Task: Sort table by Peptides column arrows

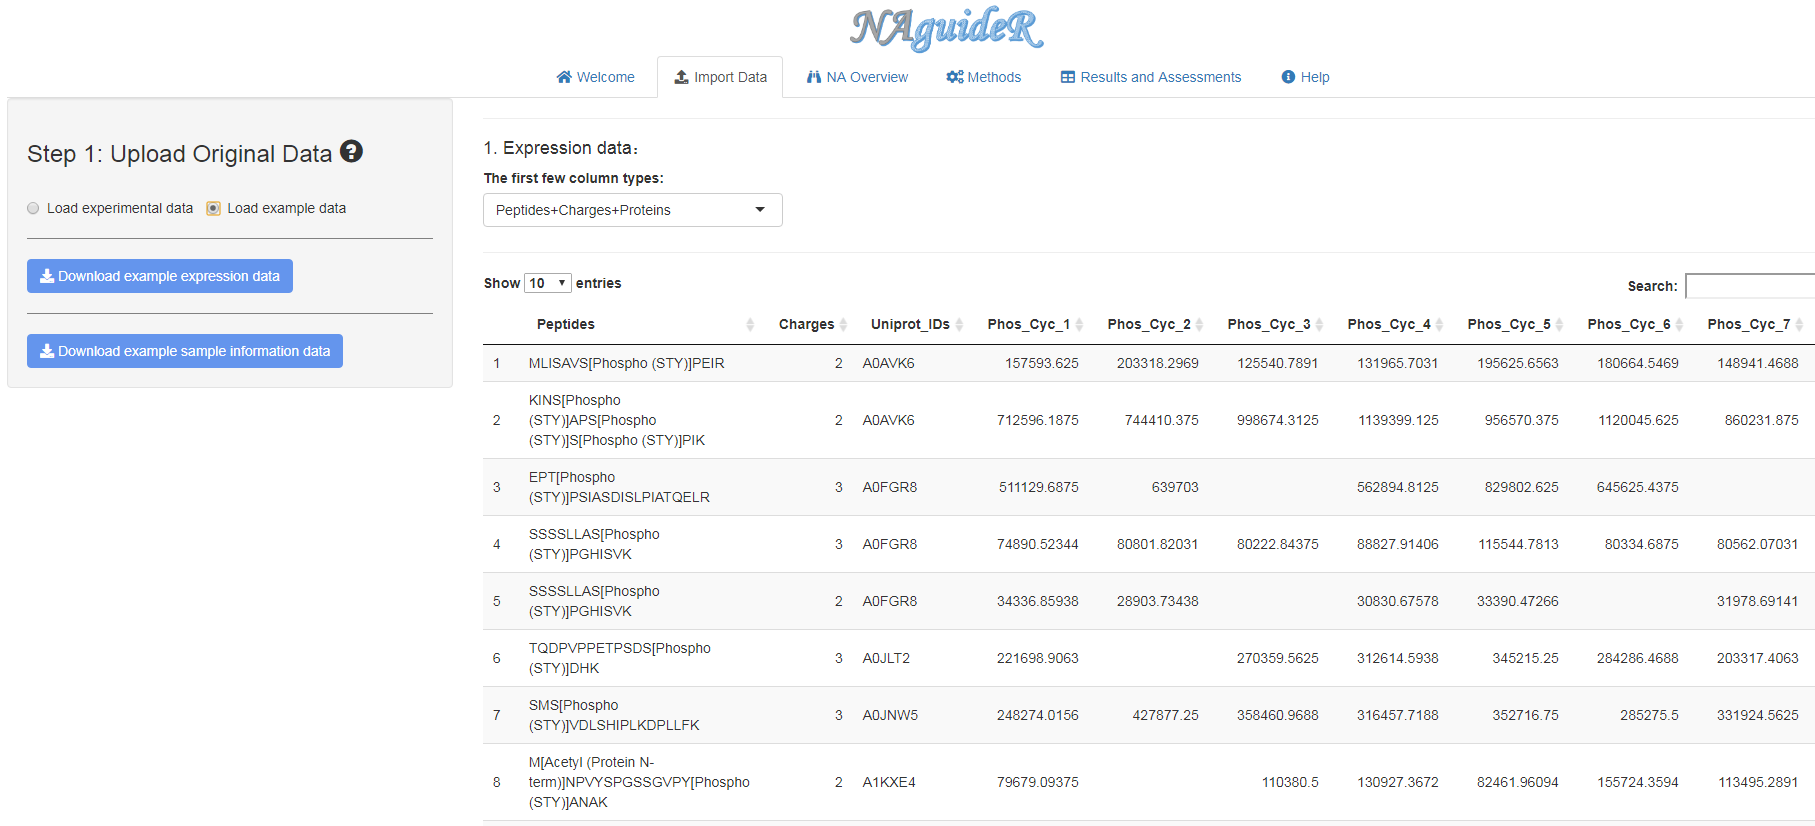Action: click(750, 324)
